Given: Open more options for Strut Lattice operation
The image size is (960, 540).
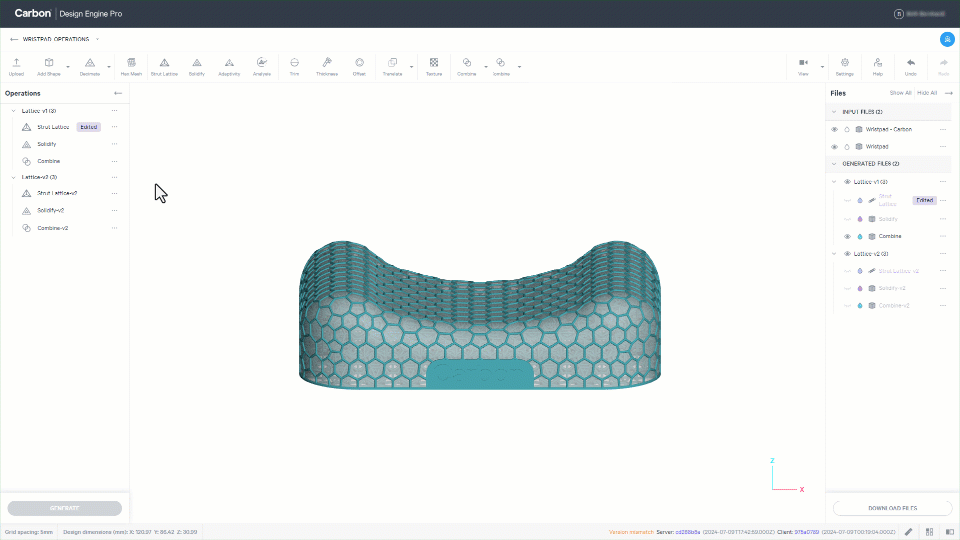Looking at the screenshot, I should point(114,127).
